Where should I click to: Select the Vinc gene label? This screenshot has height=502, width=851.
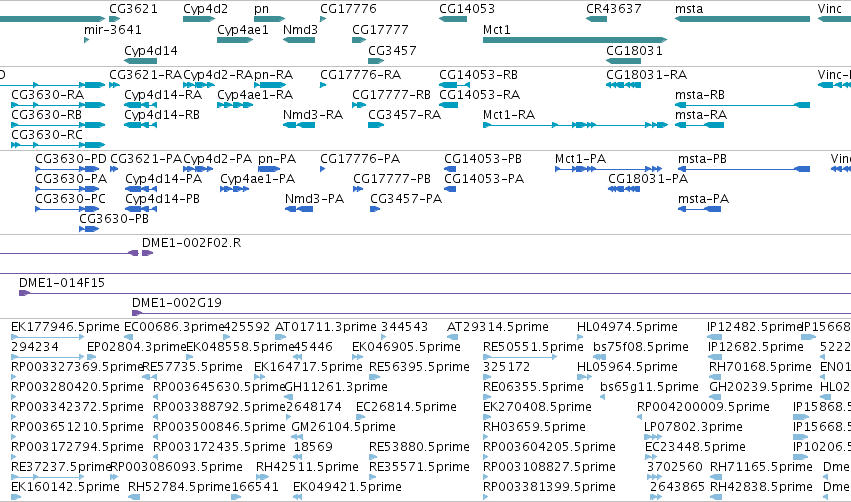tap(830, 9)
